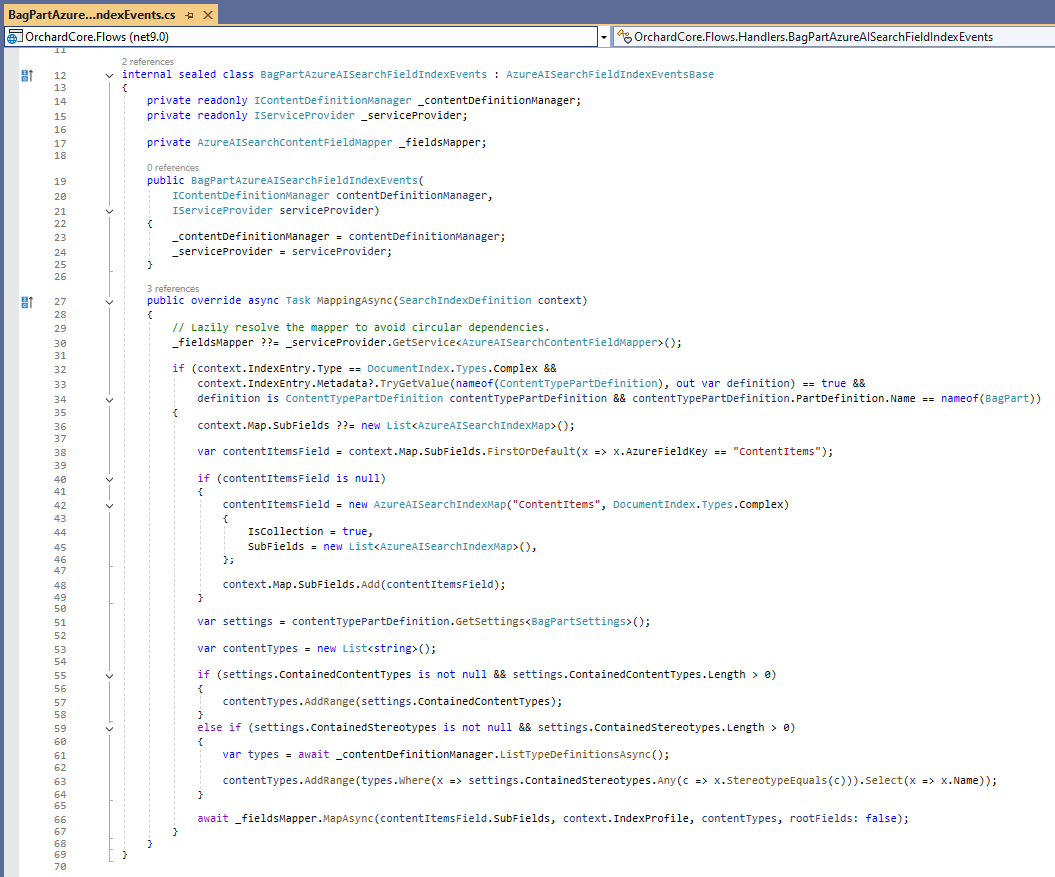Collapse the object initializer at line 42
The width and height of the screenshot is (1055, 877).
pos(109,506)
